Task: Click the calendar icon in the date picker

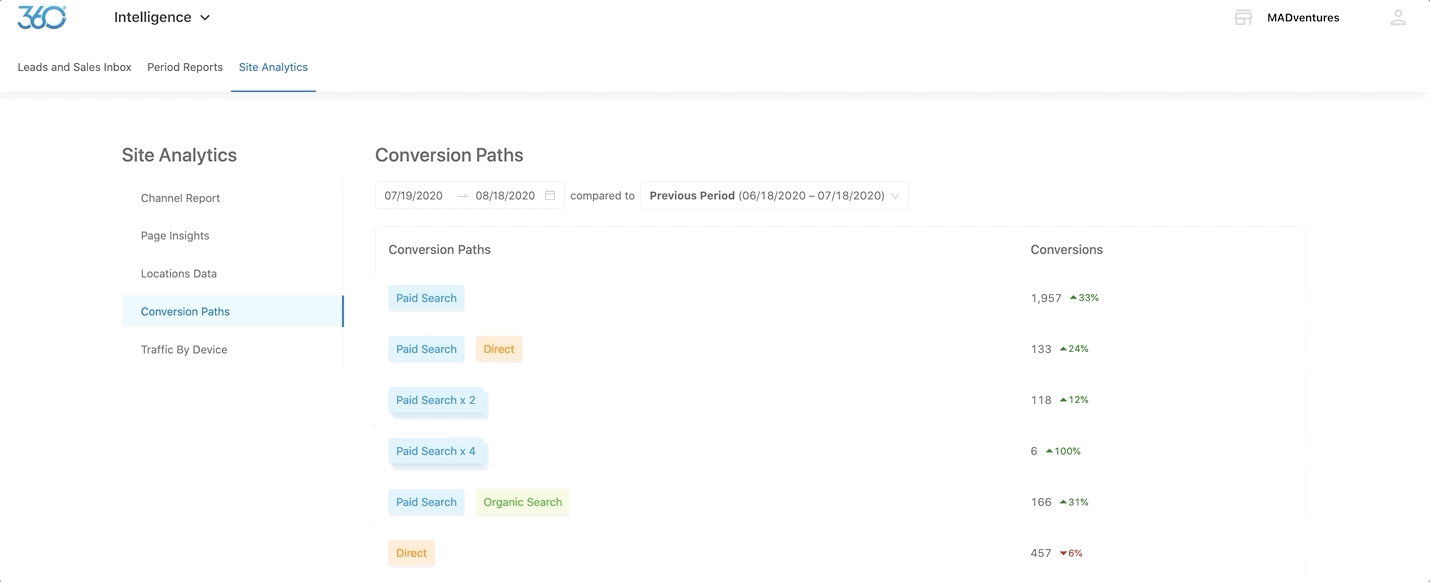Action: [x=549, y=195]
